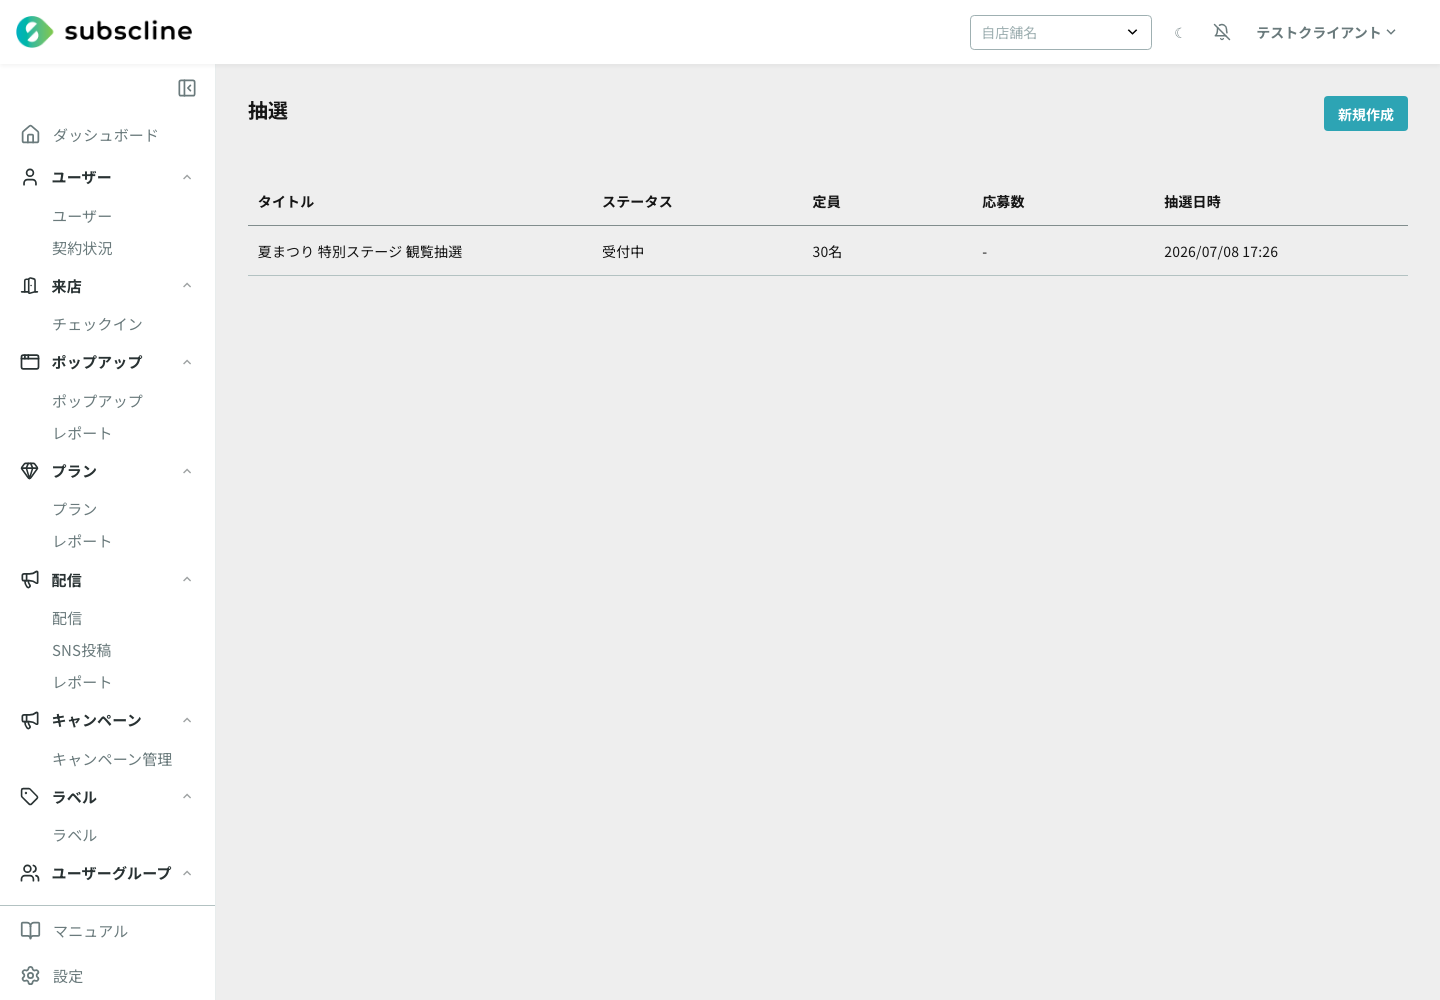Open the テストクライアント account menu
Image resolution: width=1440 pixels, height=1000 pixels.
[1326, 33]
